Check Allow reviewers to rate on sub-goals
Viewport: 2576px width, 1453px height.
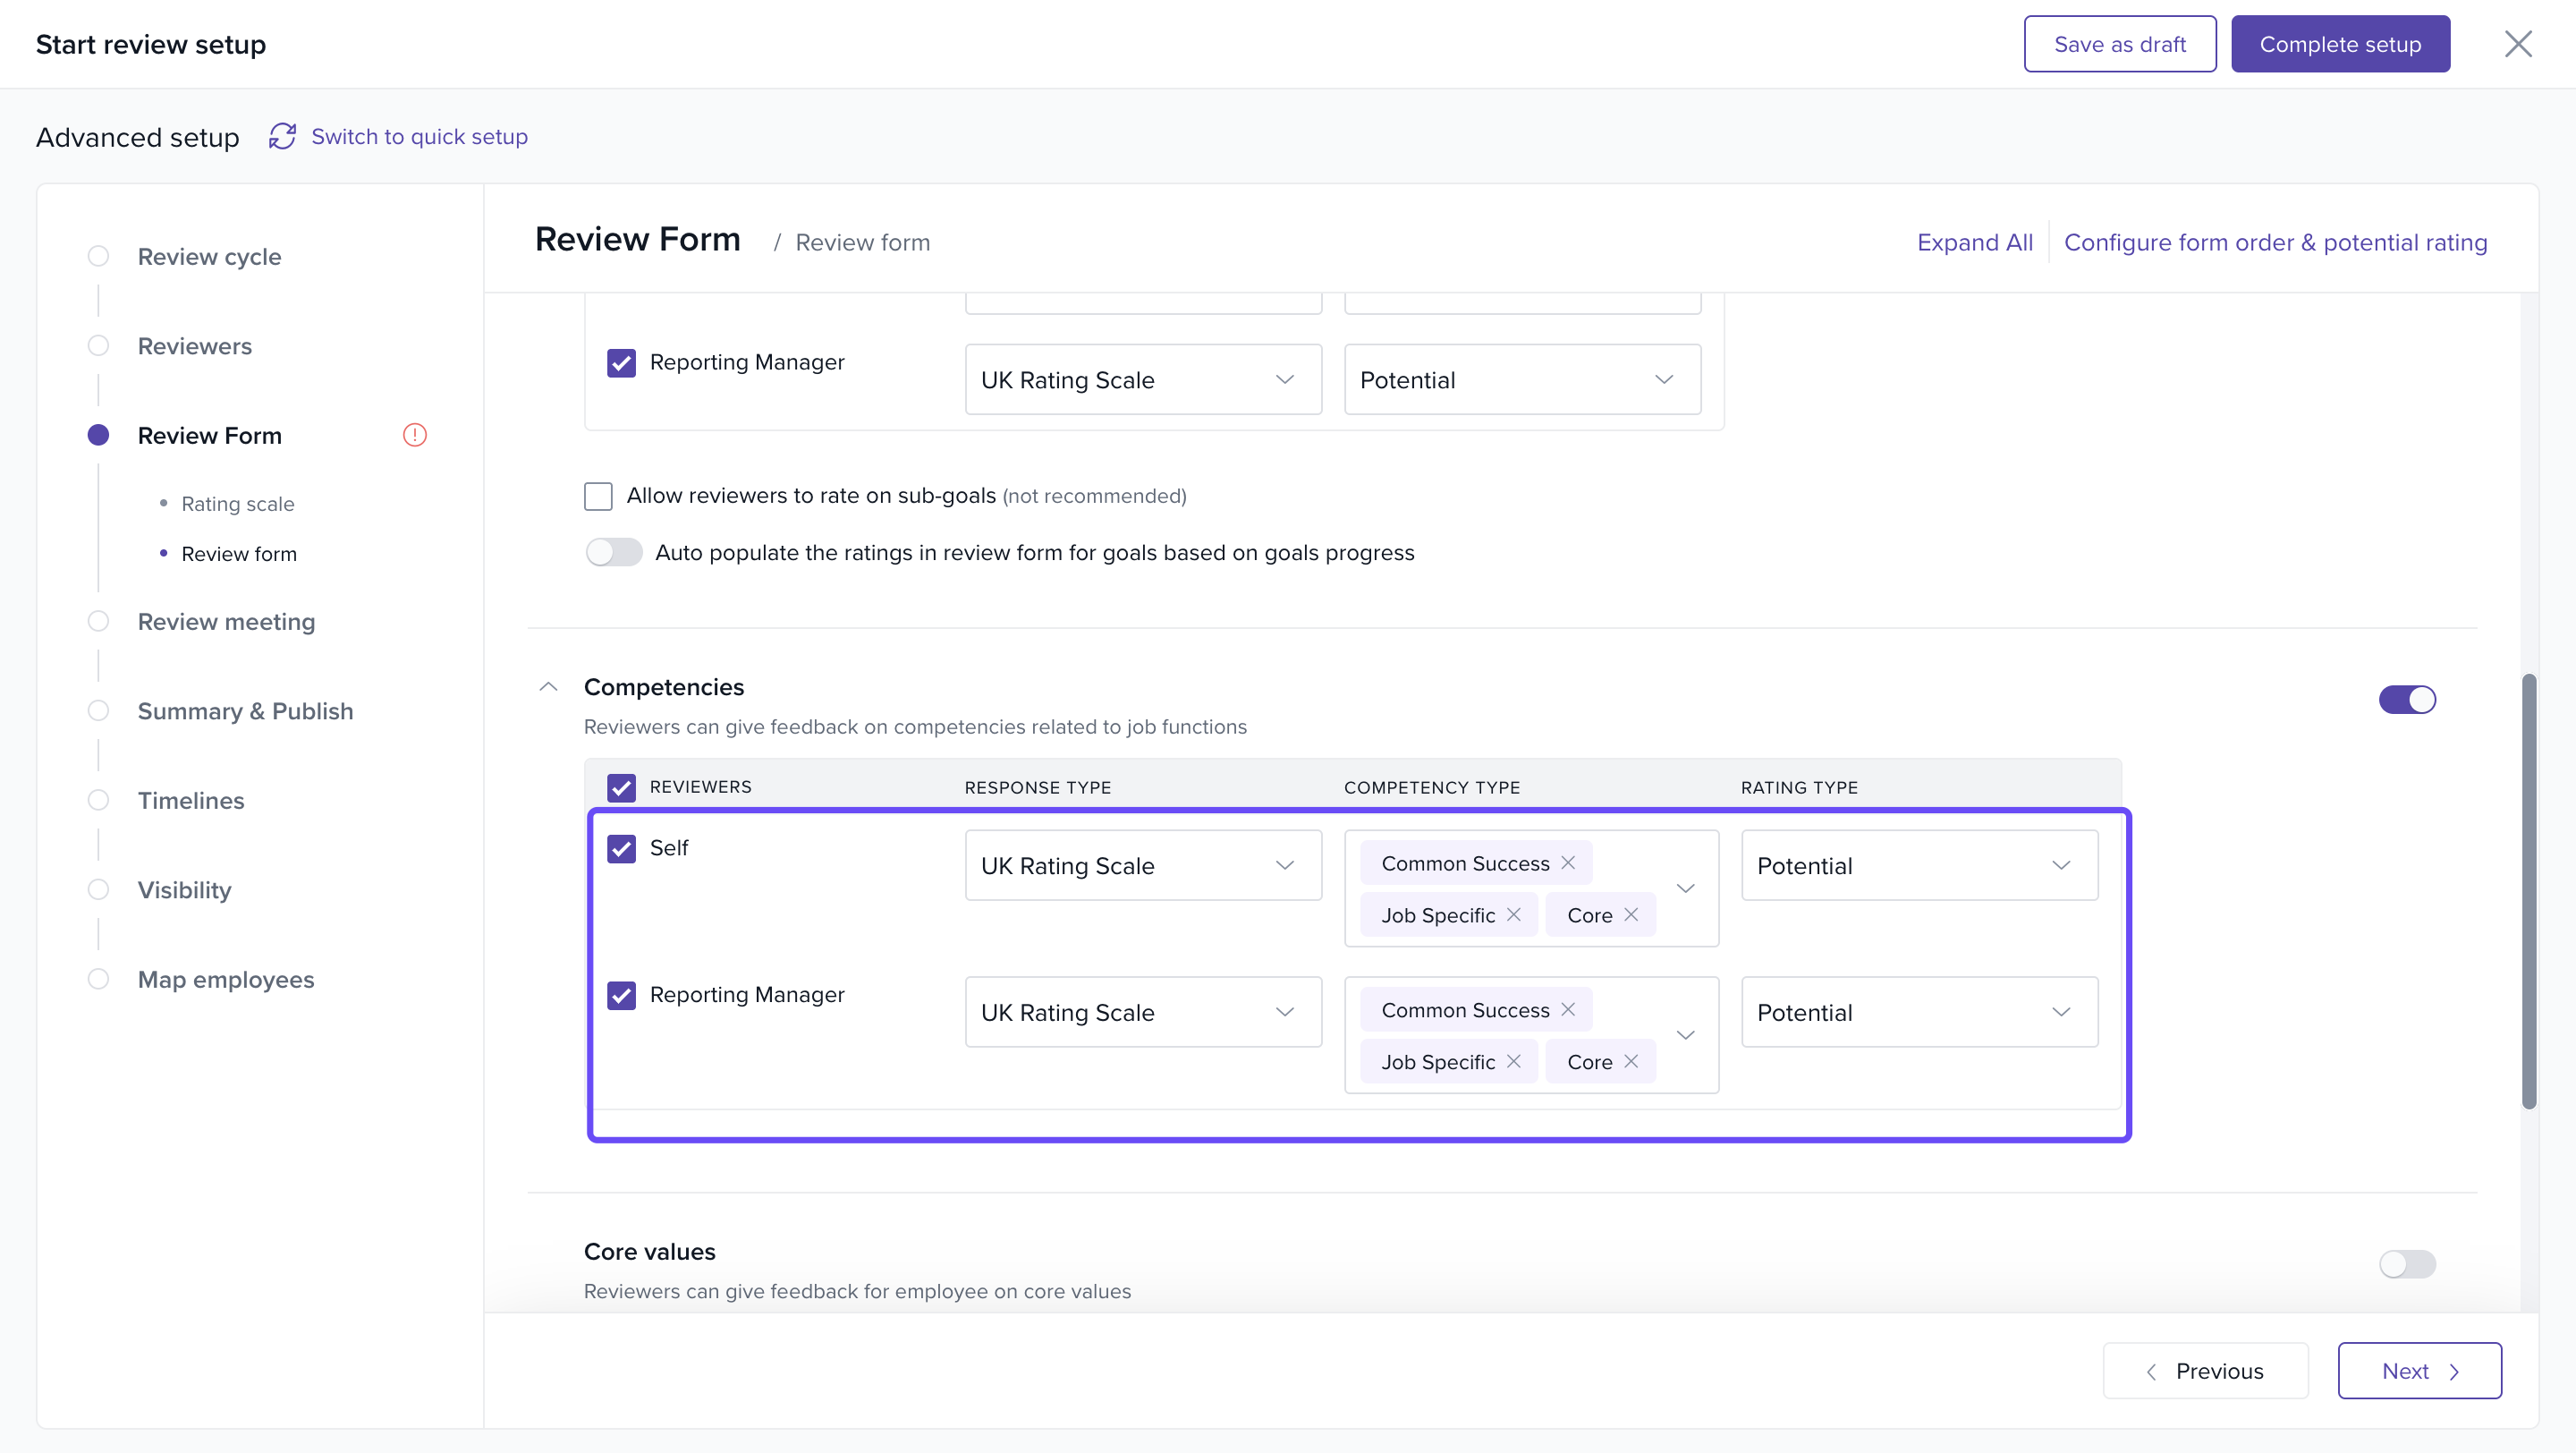598,496
